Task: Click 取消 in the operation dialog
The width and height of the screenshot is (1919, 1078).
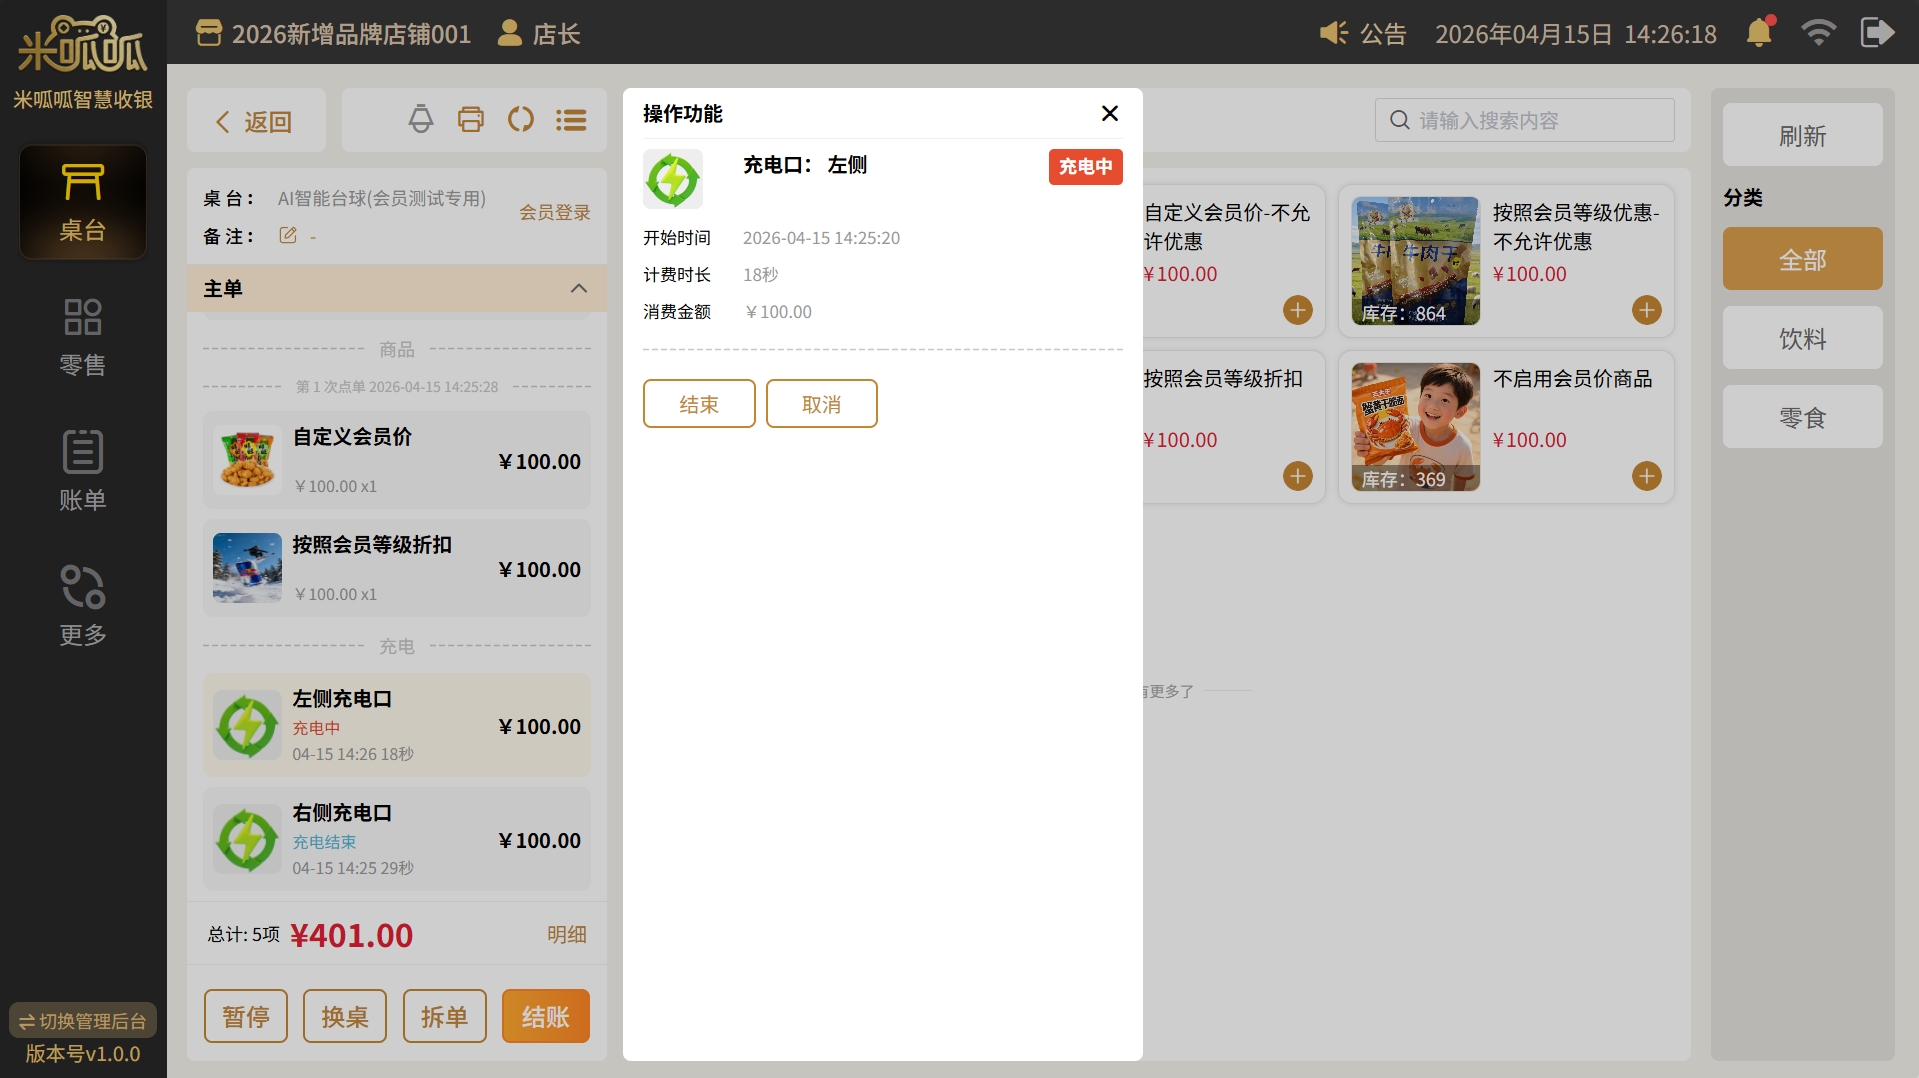Action: tap(821, 404)
